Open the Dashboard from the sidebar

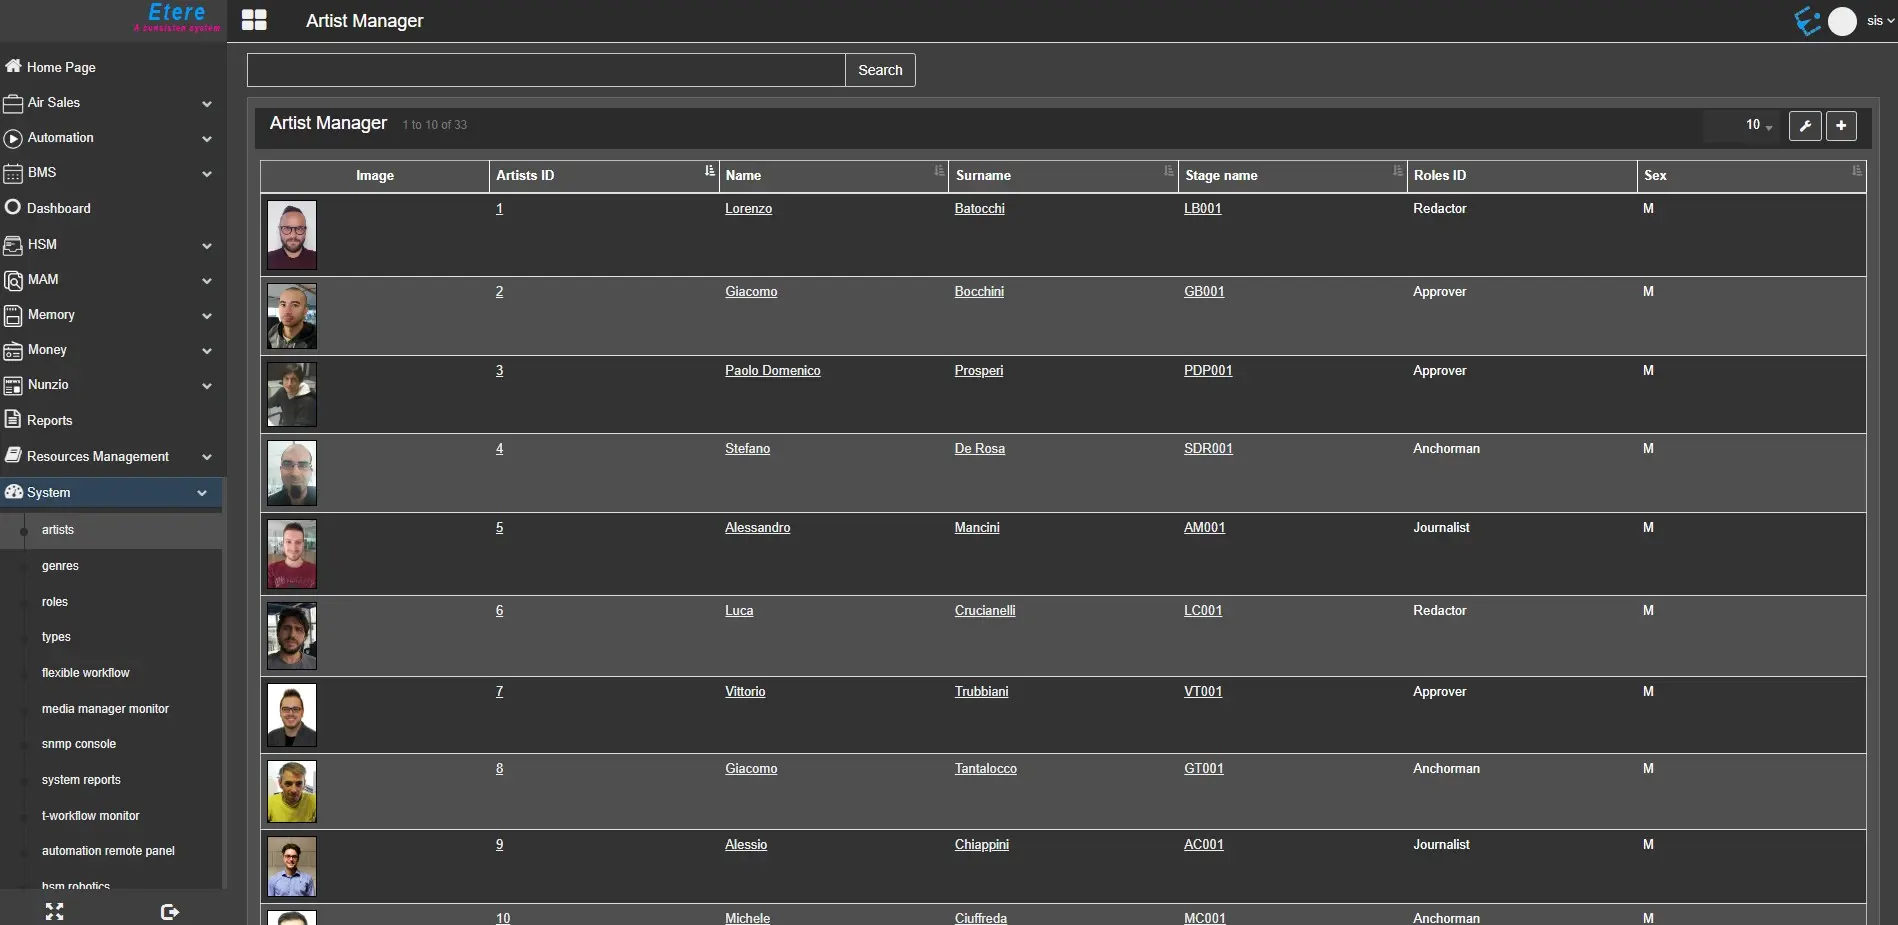point(58,208)
